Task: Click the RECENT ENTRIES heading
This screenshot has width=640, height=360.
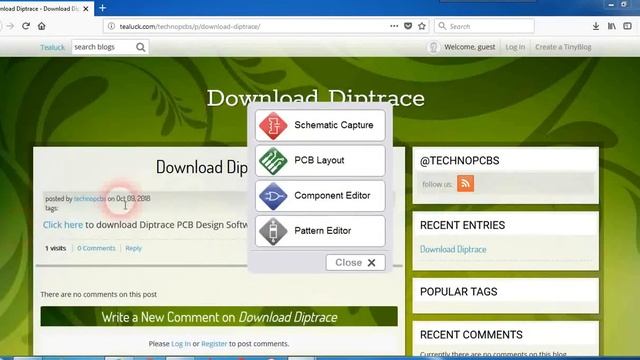Action: tap(462, 225)
